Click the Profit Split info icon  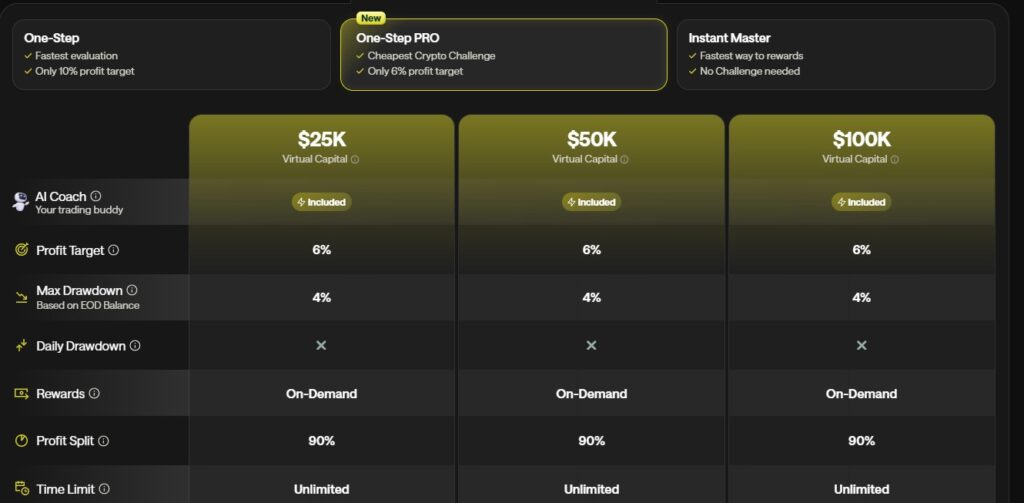pyautogui.click(x=103, y=441)
